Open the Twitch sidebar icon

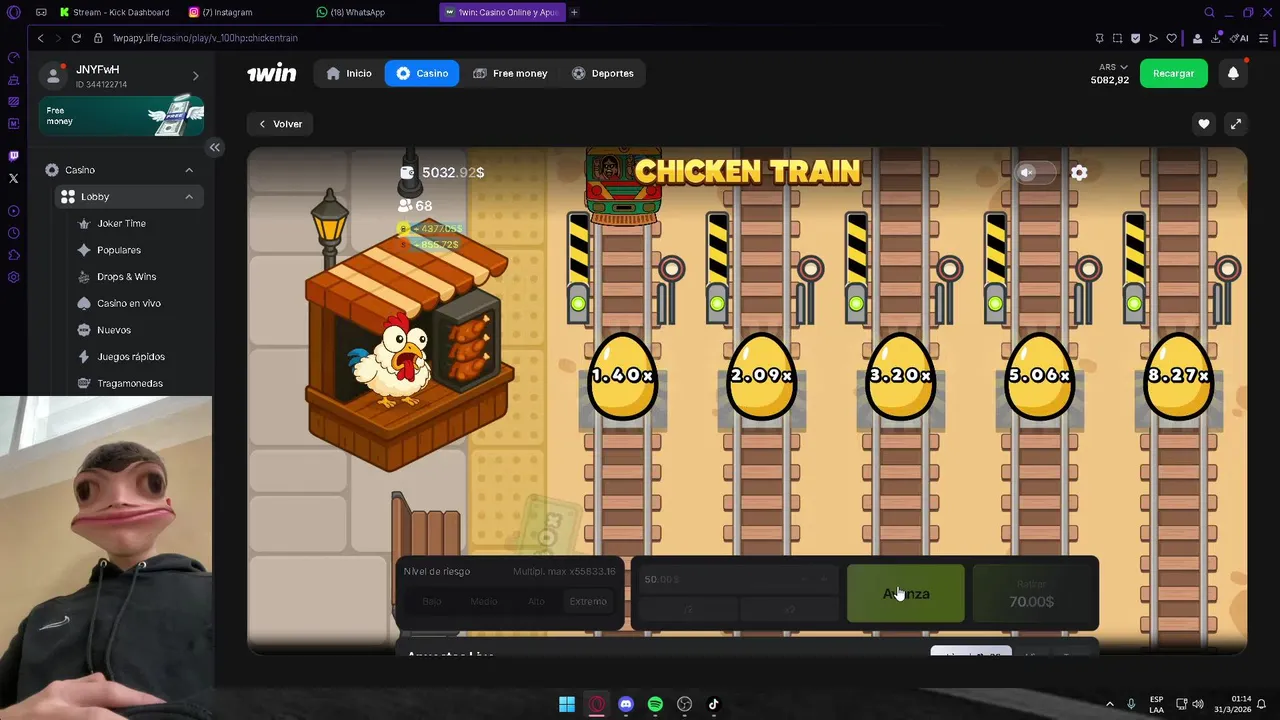(x=13, y=156)
